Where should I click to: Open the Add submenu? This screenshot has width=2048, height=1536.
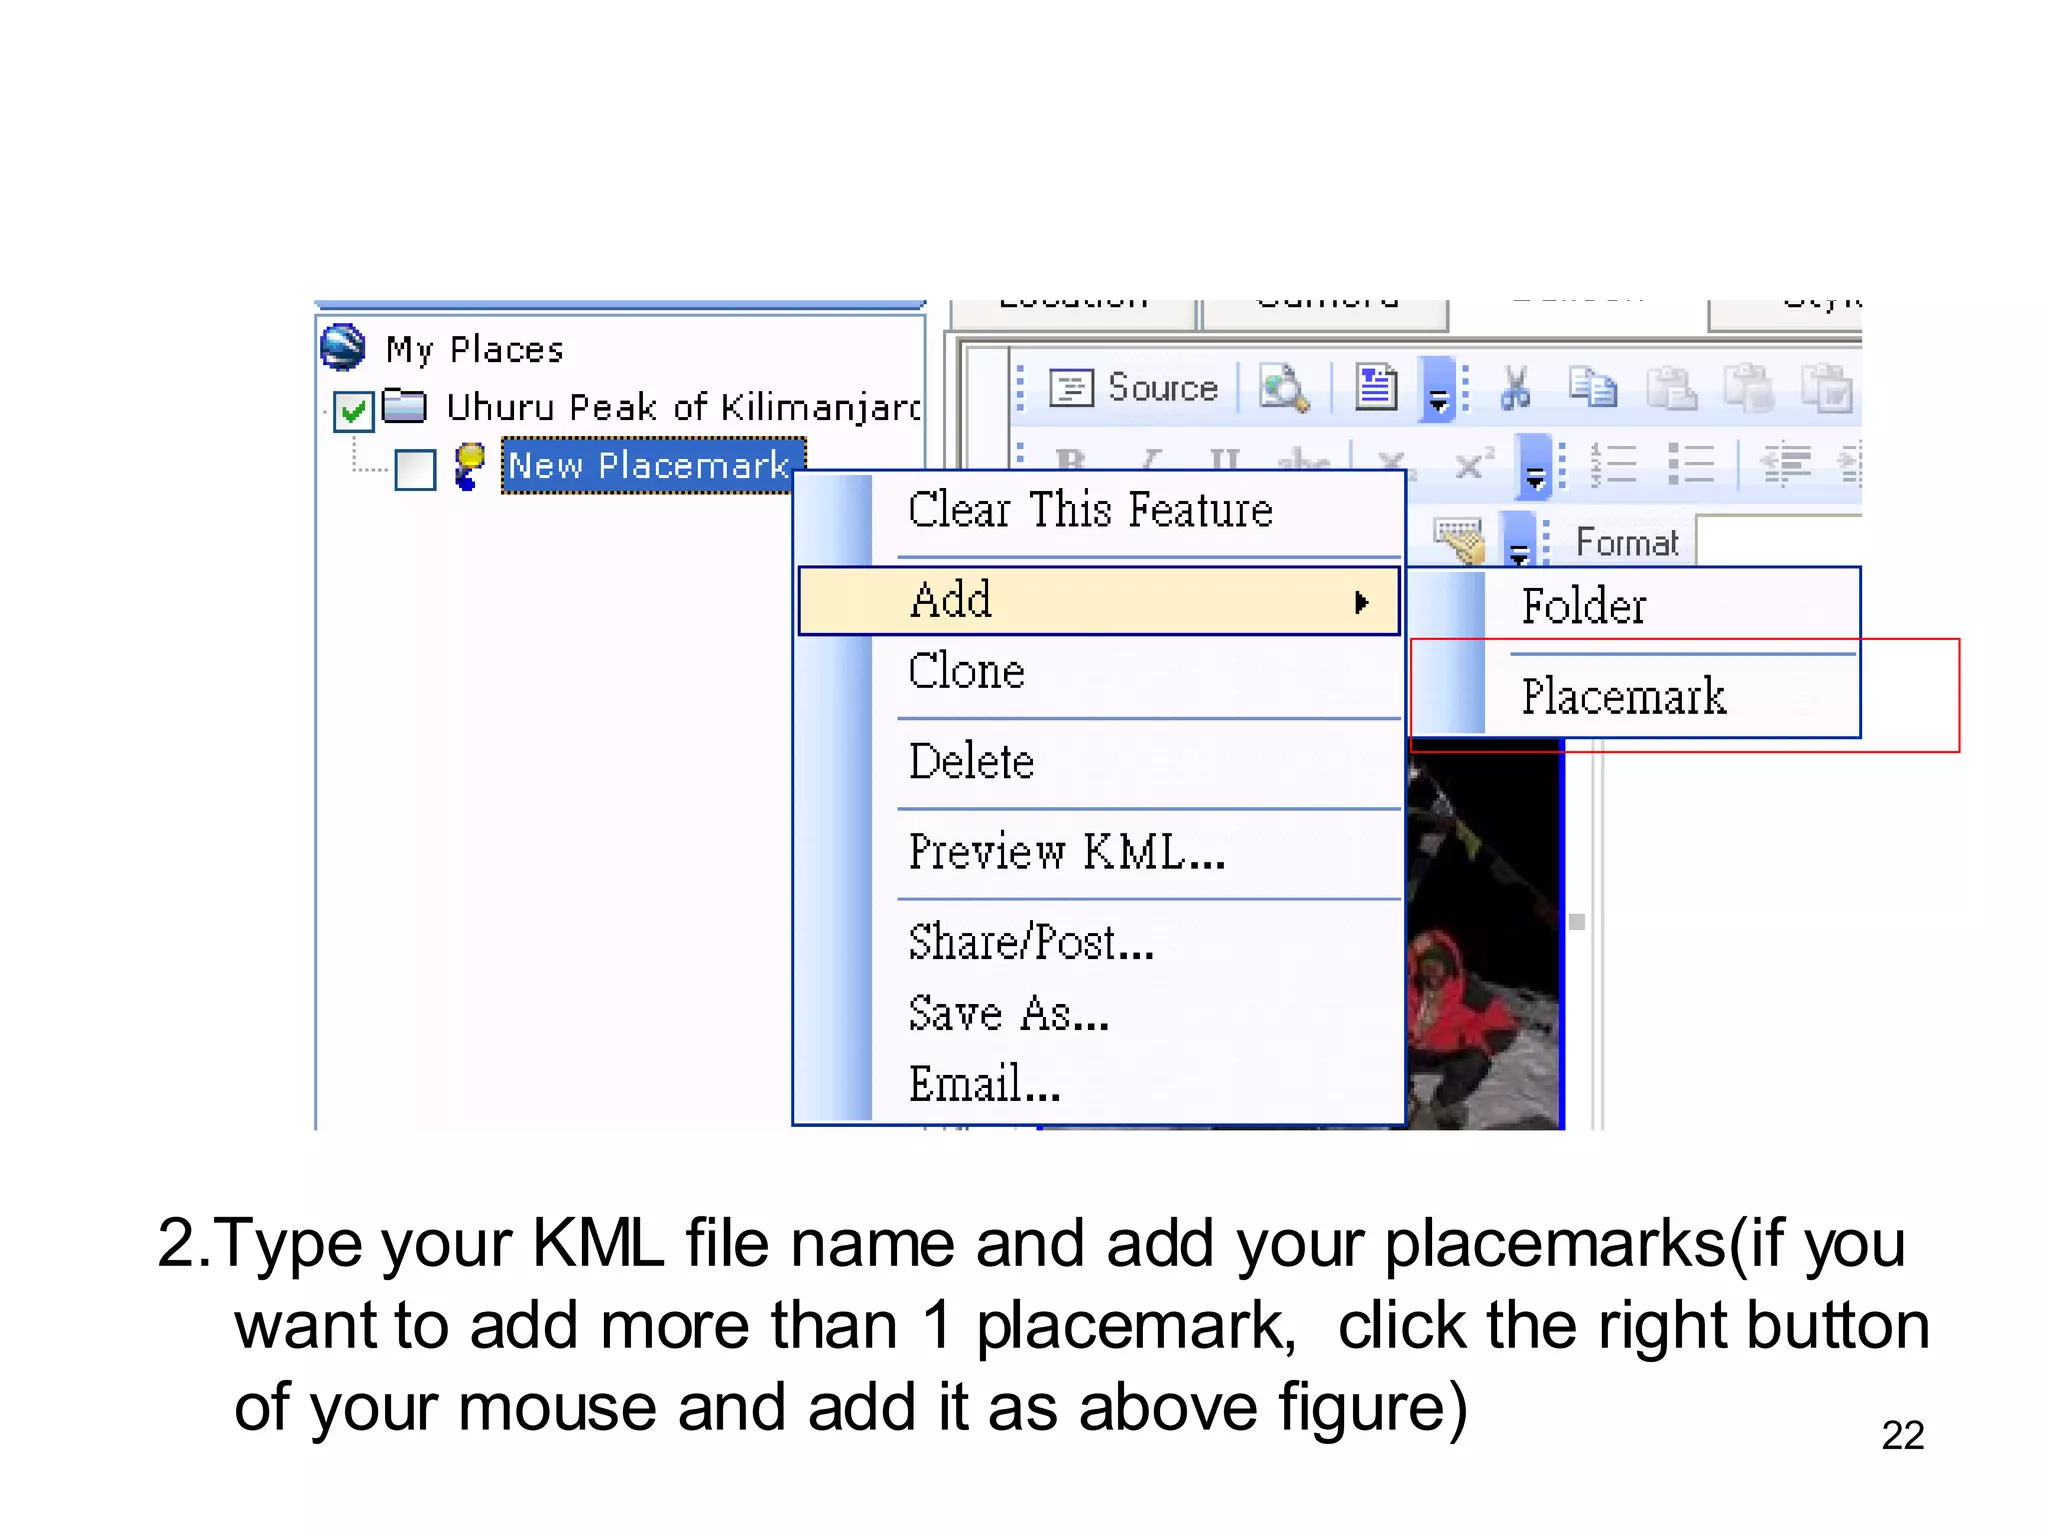point(1099,601)
